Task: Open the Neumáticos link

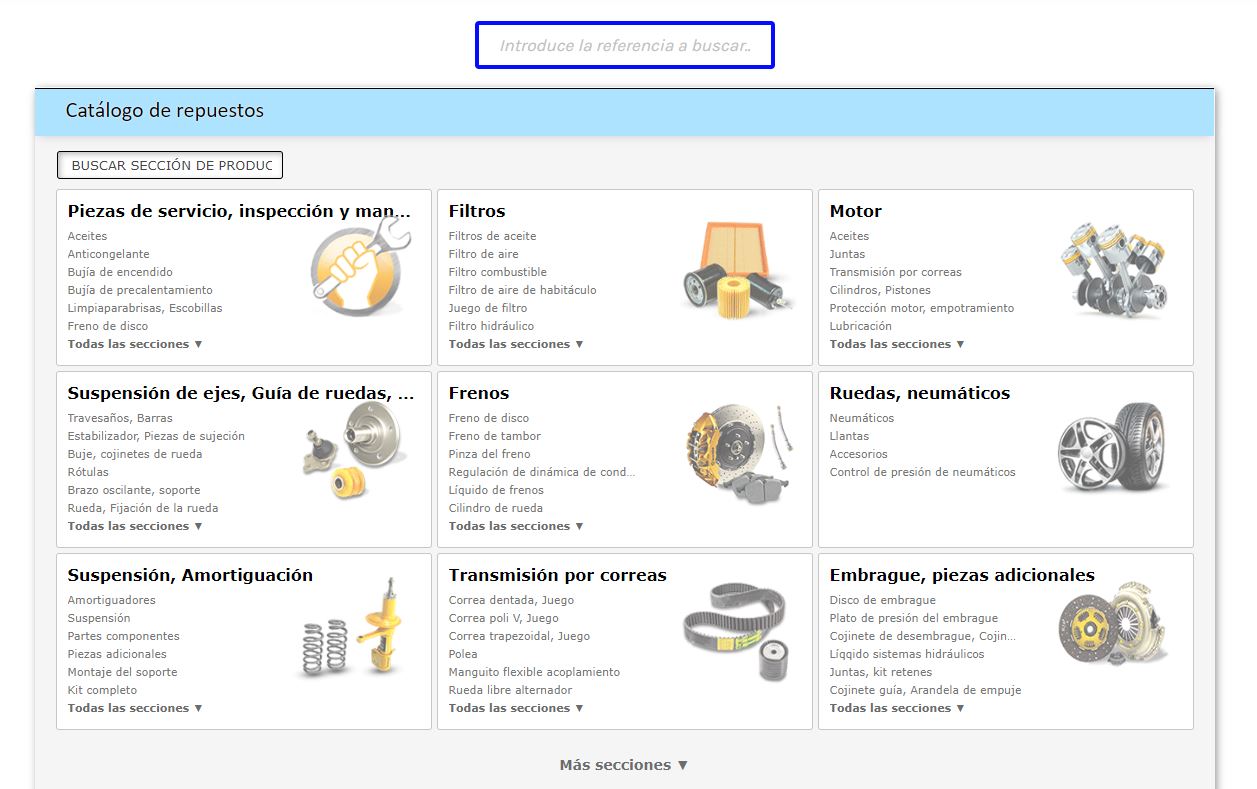Action: click(x=861, y=418)
